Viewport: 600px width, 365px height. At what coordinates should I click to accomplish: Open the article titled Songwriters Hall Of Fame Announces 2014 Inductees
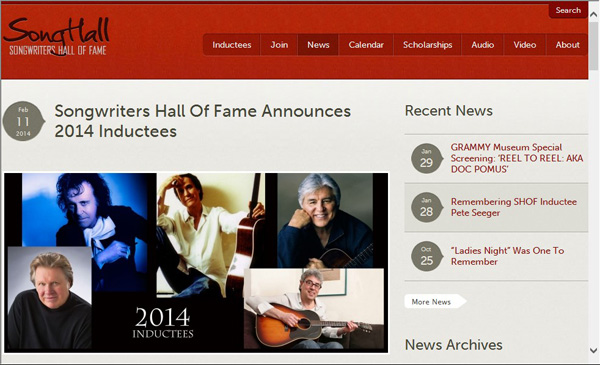pos(202,121)
